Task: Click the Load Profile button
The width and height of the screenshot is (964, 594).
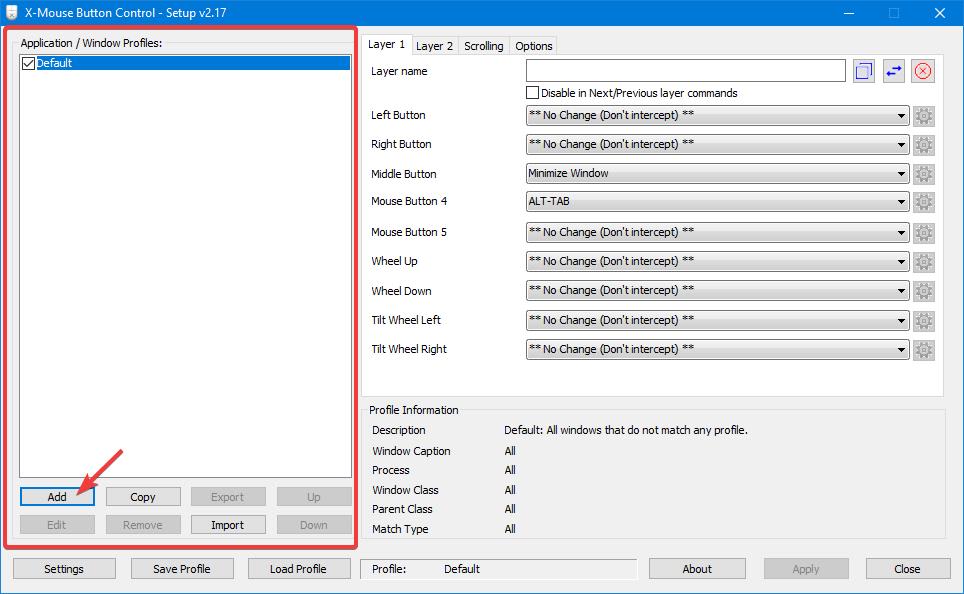Action: point(299,569)
